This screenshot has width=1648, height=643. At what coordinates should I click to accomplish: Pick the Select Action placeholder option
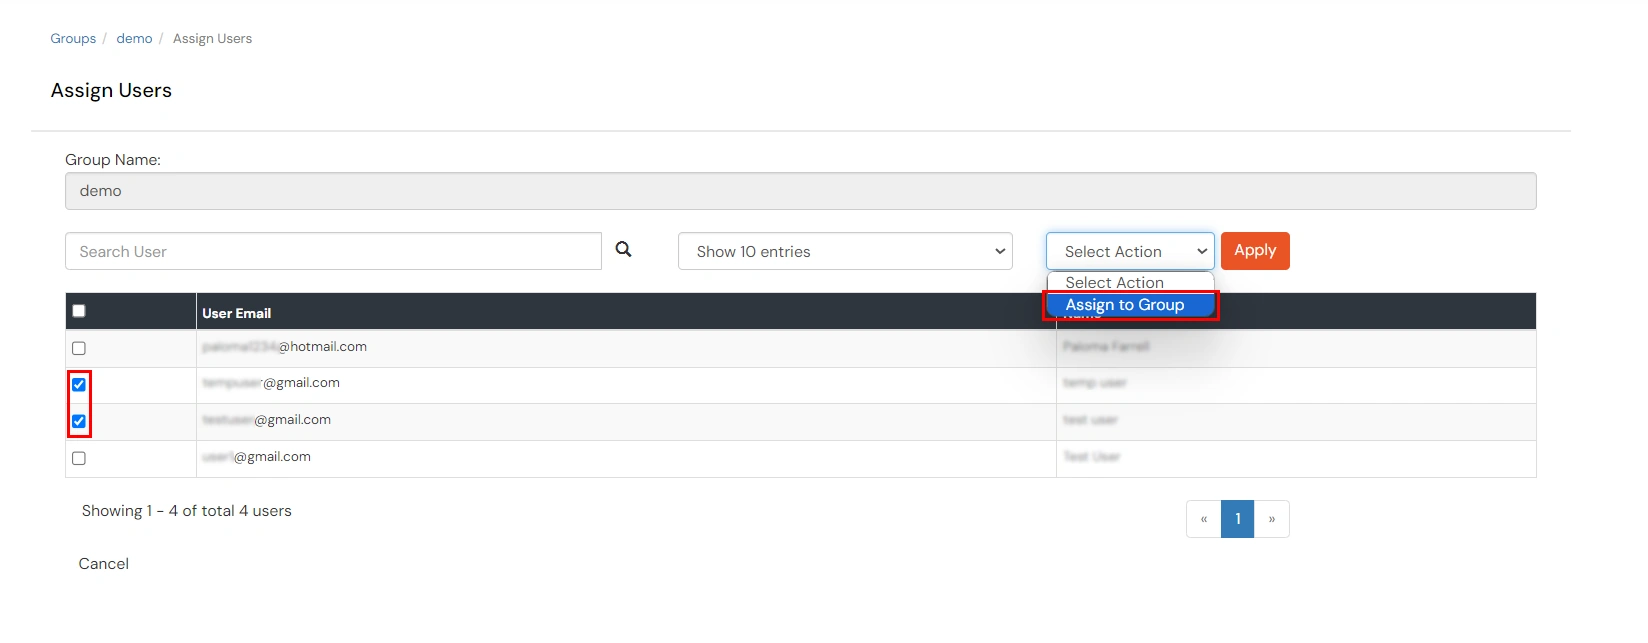click(1115, 283)
